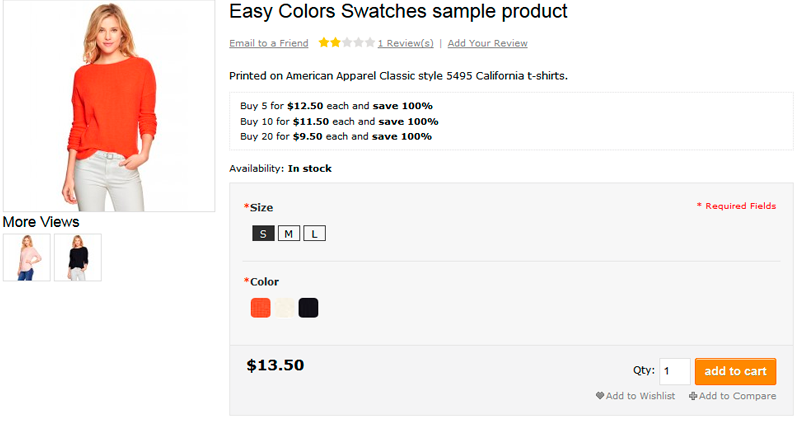The image size is (801, 423).
Task: Click the Add to Wishlist link text
Action: (641, 396)
